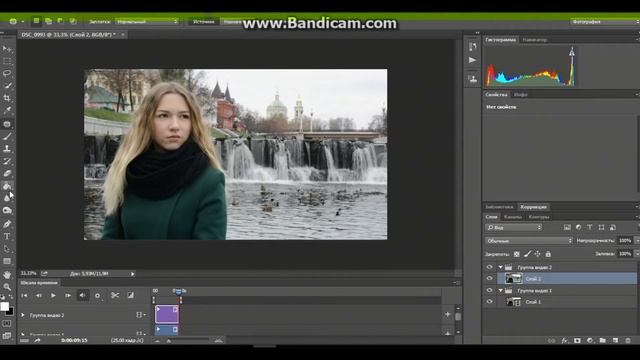This screenshot has height=360, width=640.
Task: Select the Crop tool
Action: pyautogui.click(x=7, y=98)
